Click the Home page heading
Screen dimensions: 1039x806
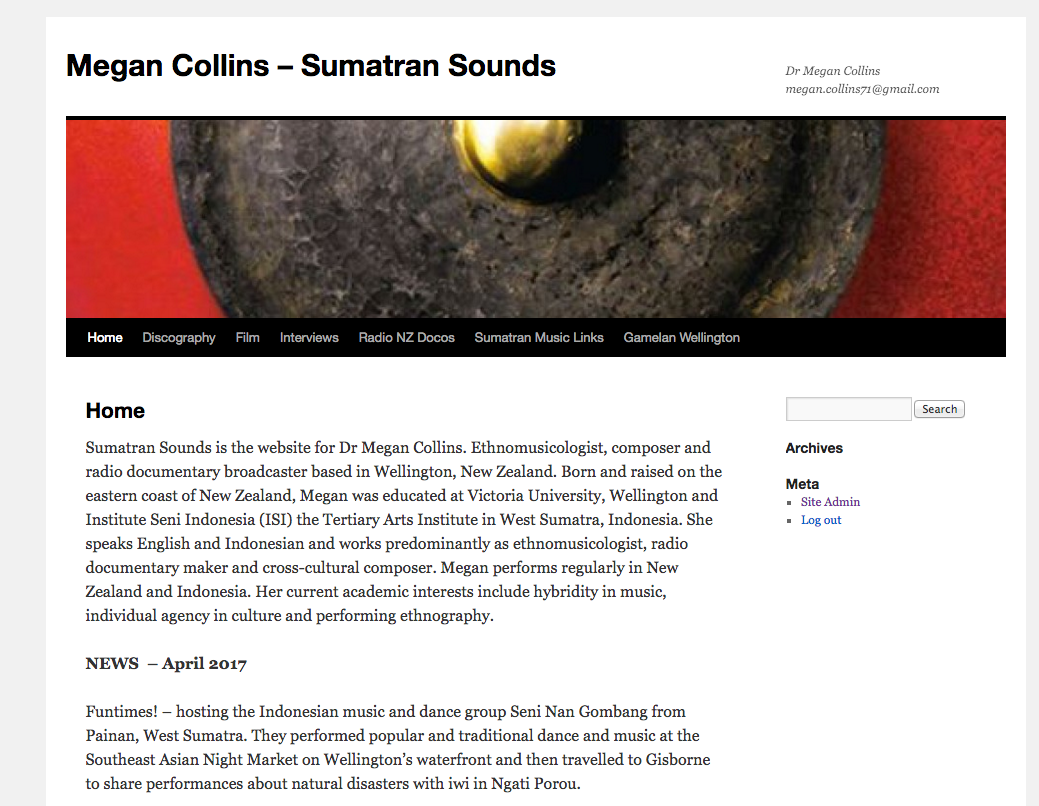115,411
